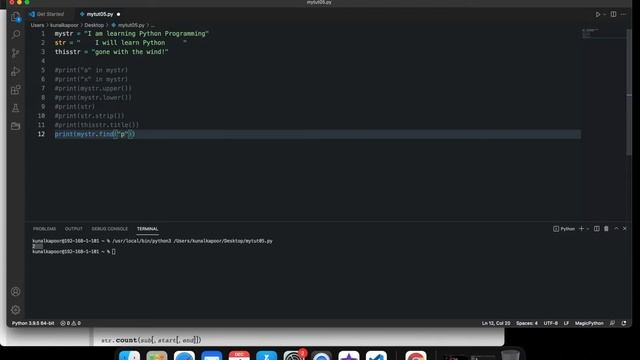640x360 pixels.
Task: Open Finder from the Dock
Action: [129, 356]
